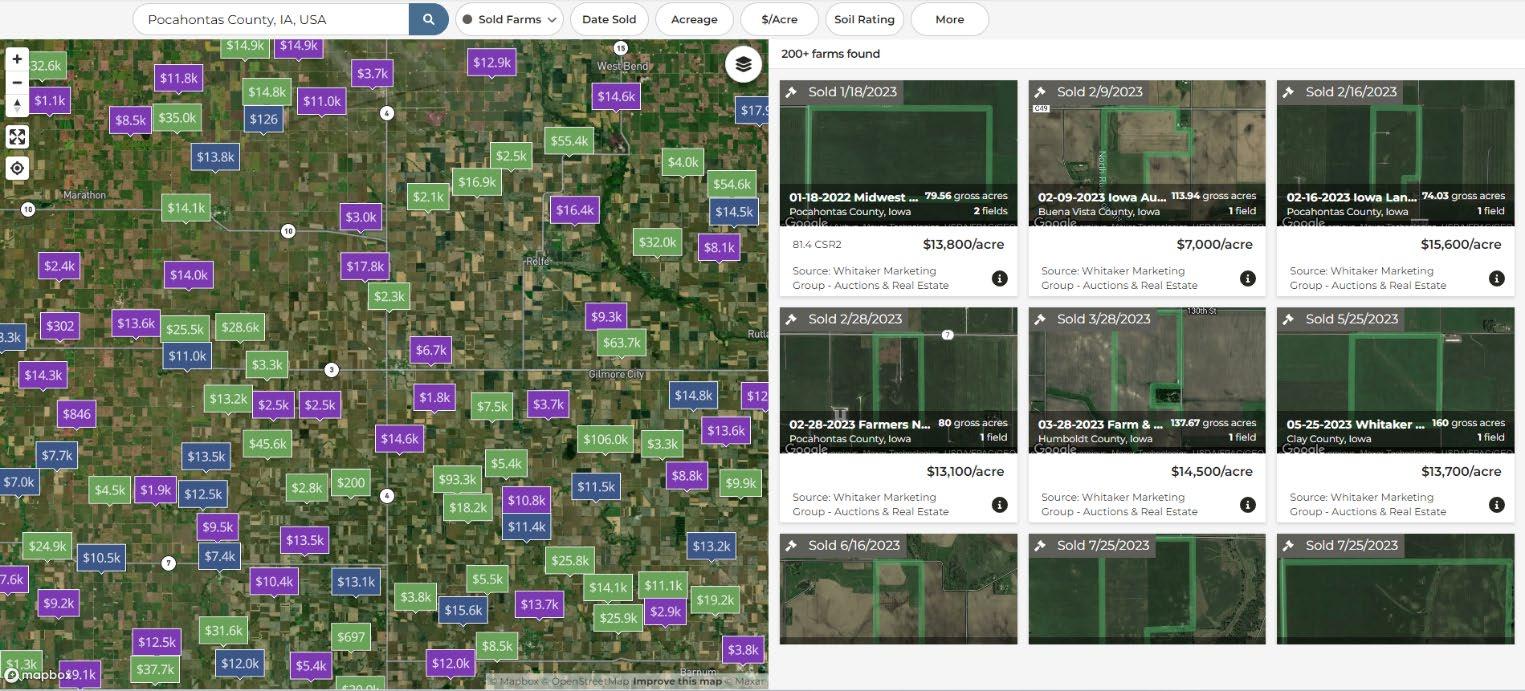The height and width of the screenshot is (691, 1525).
Task: Click gavel icon on Sold 1/18/2023 card
Action: (791, 92)
